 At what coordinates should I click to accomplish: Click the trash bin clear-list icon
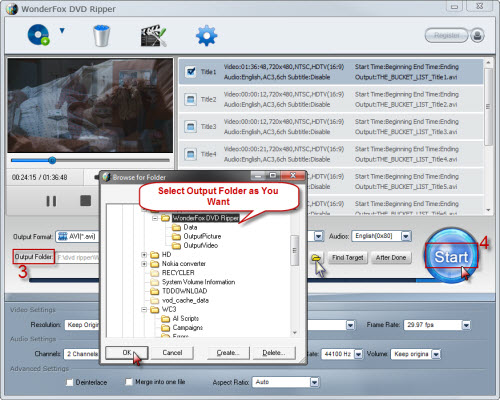coord(101,36)
